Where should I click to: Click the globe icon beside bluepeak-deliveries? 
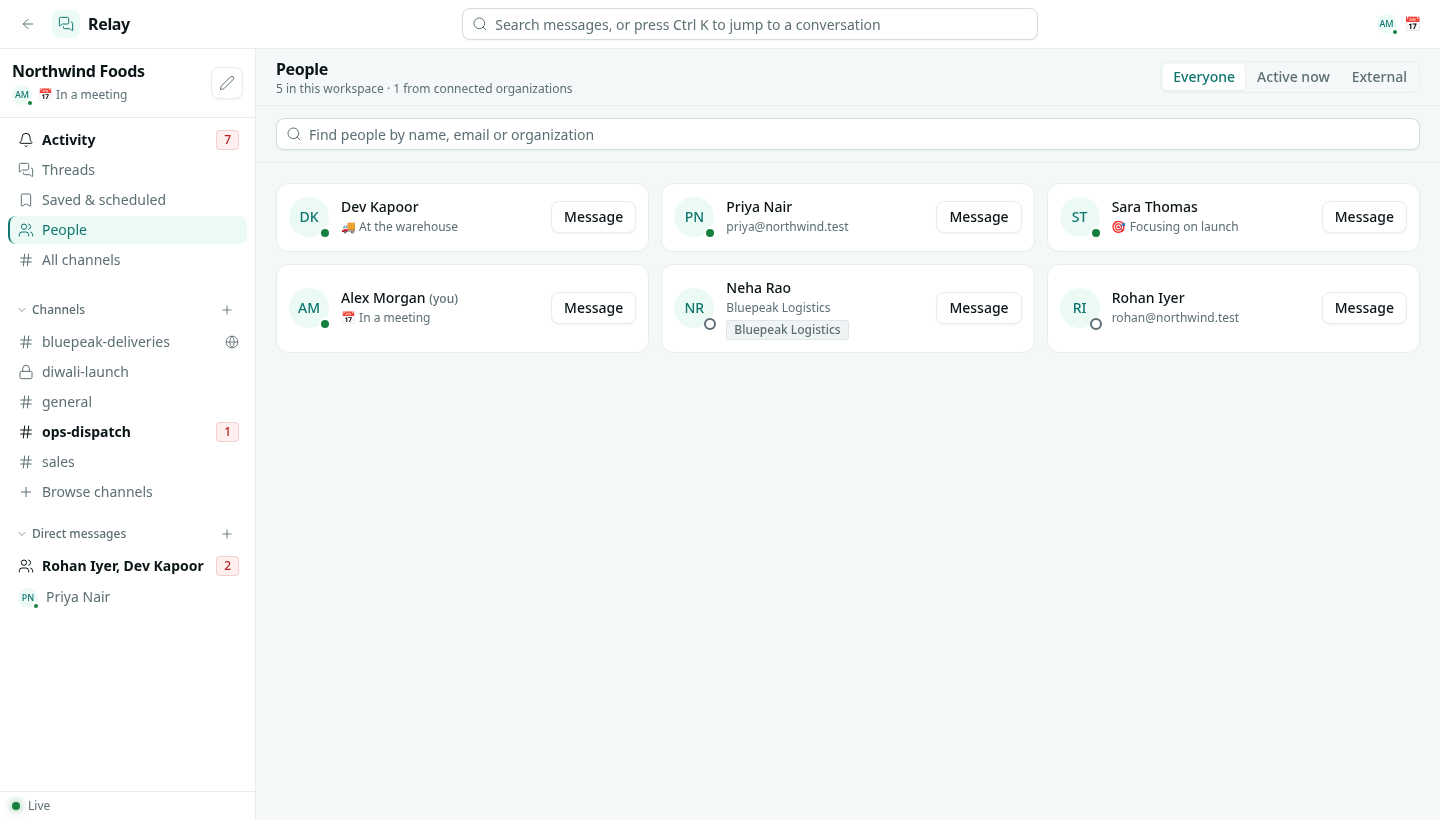tap(232, 342)
